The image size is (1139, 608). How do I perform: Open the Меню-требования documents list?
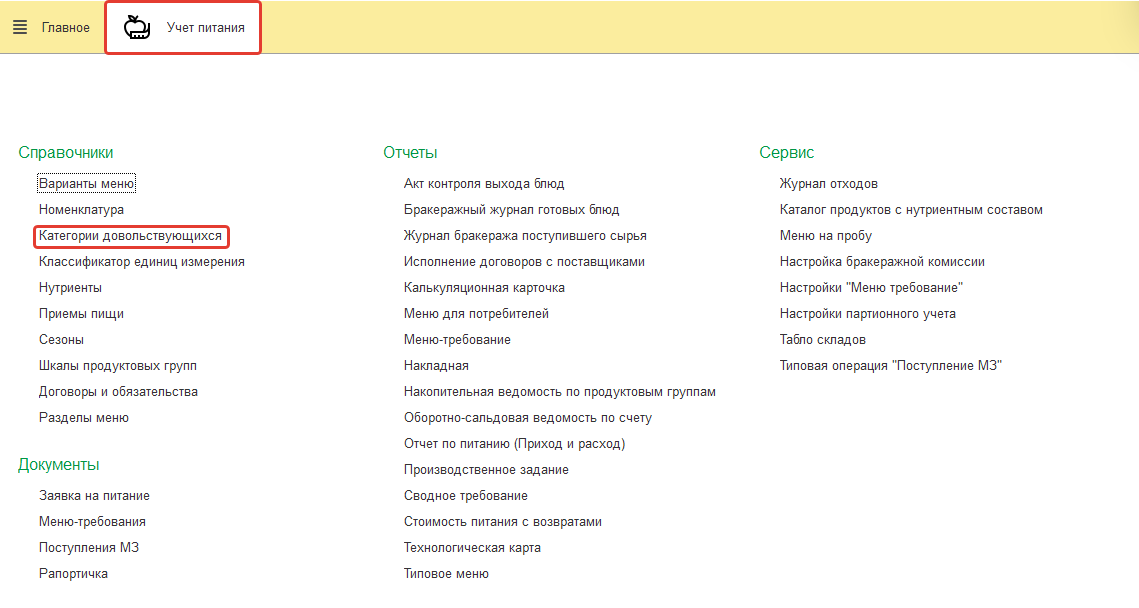click(92, 522)
